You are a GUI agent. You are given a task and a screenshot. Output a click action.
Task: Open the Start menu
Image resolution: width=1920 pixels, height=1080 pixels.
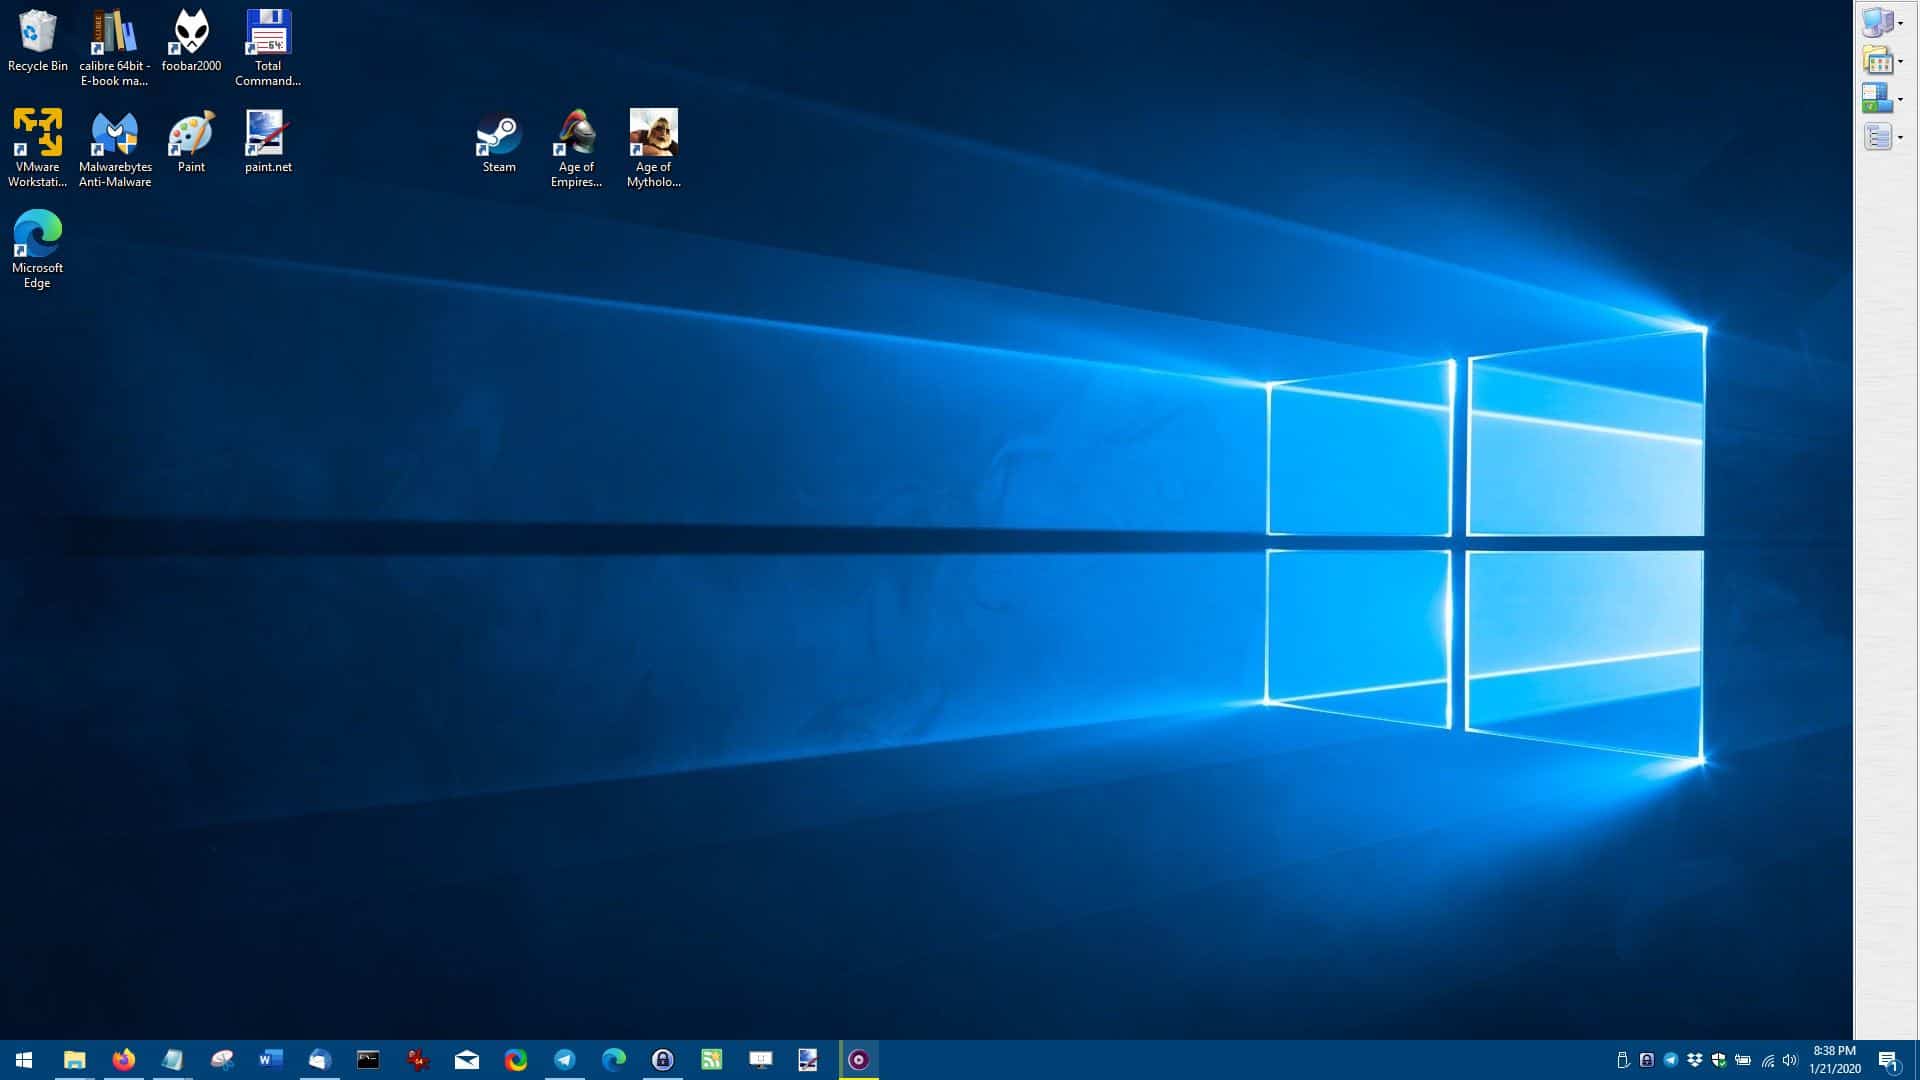tap(23, 1060)
